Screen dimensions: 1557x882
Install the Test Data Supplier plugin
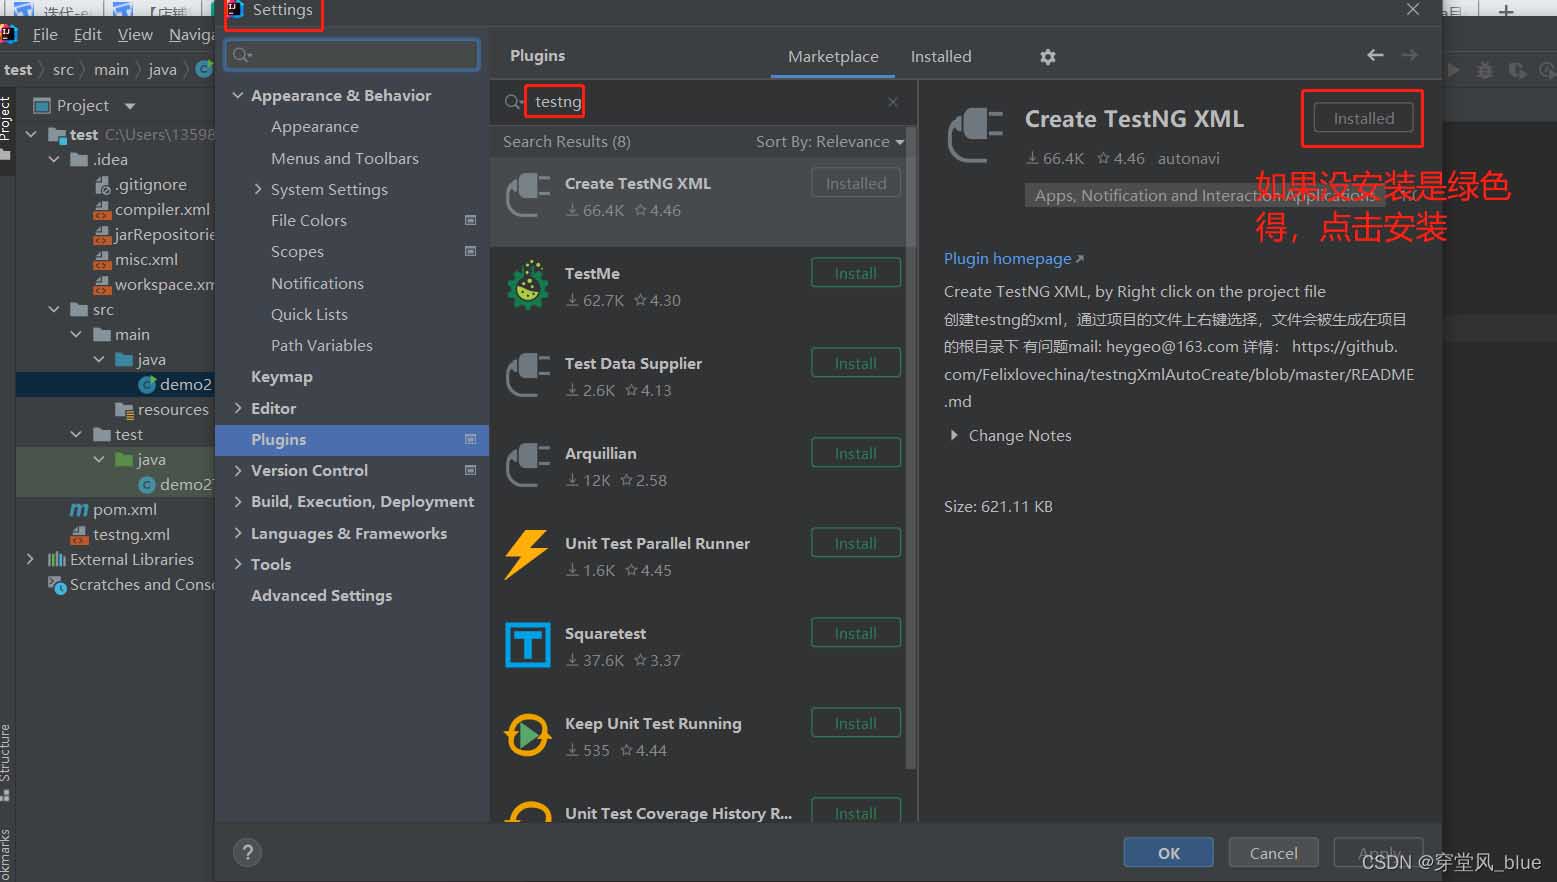856,363
